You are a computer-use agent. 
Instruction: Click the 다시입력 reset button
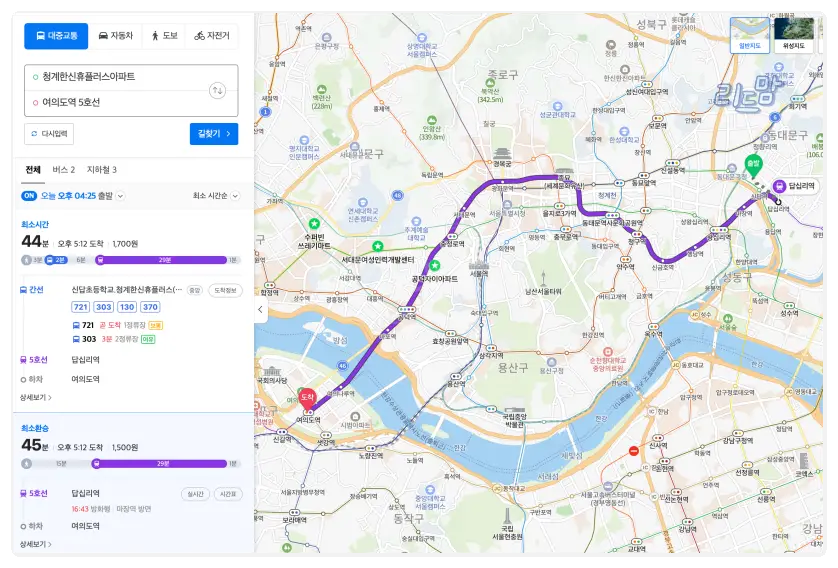[49, 134]
